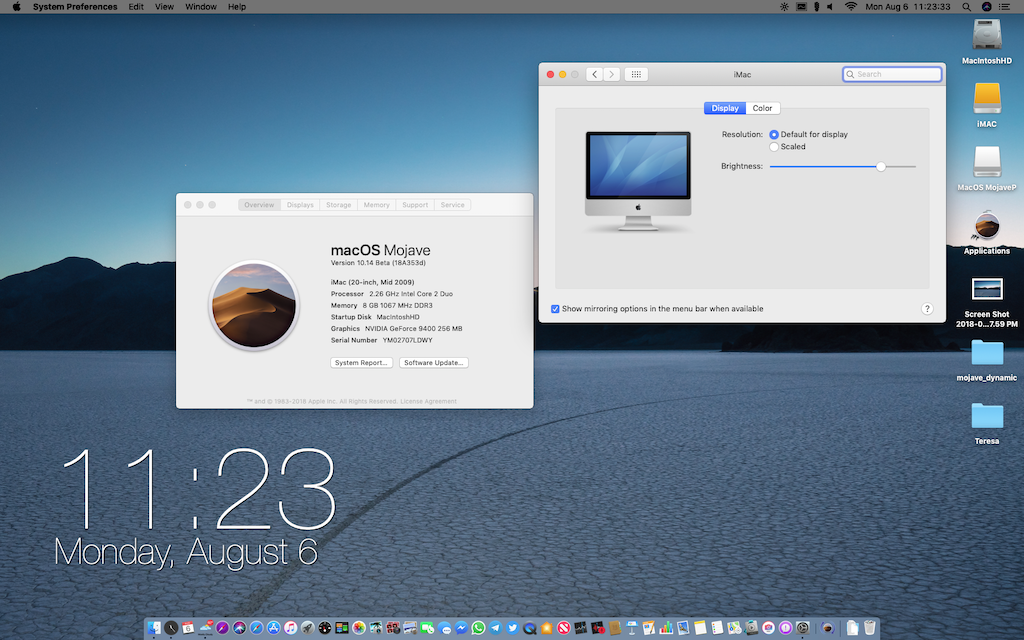Open System Preferences menu in menu bar
Image resolution: width=1024 pixels, height=640 pixels.
(75, 7)
